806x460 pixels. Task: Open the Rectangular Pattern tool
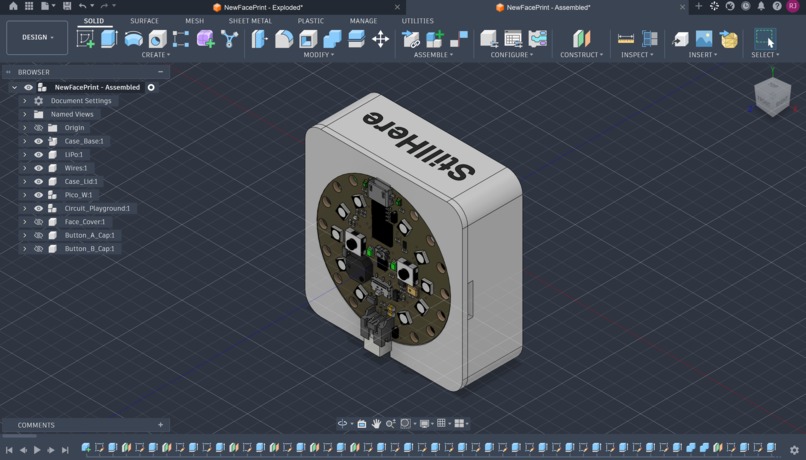pos(181,39)
